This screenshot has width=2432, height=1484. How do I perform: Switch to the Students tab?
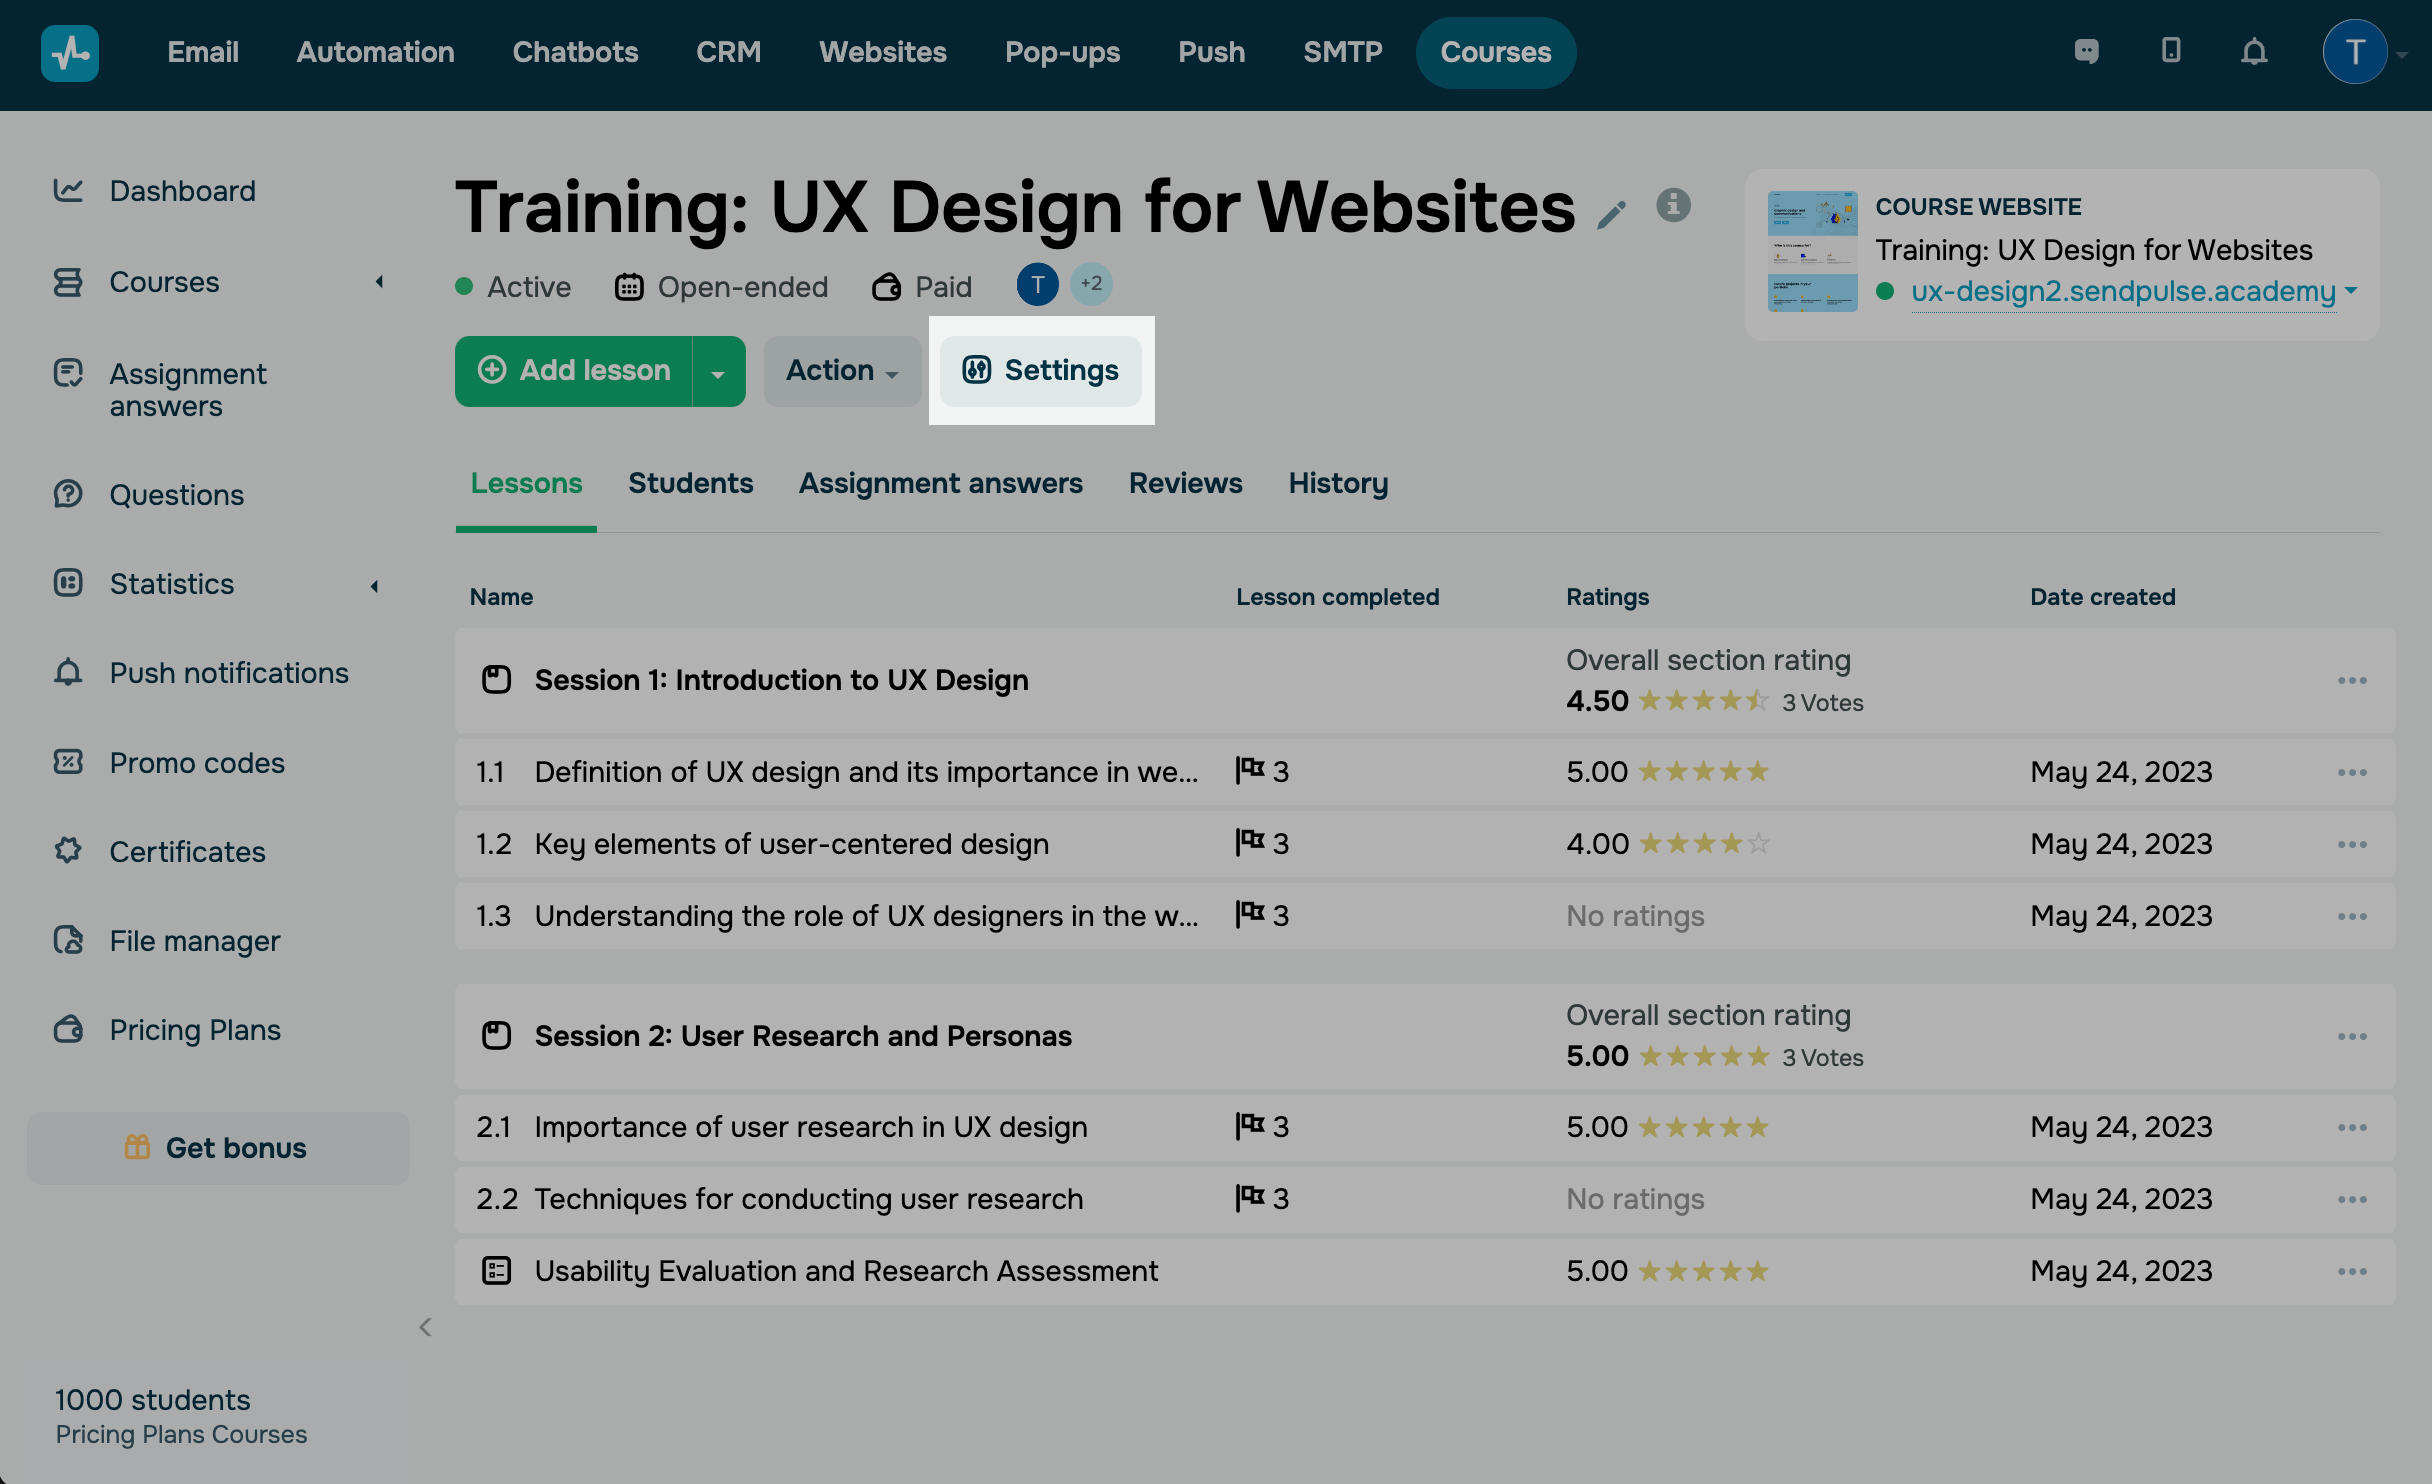[x=690, y=484]
